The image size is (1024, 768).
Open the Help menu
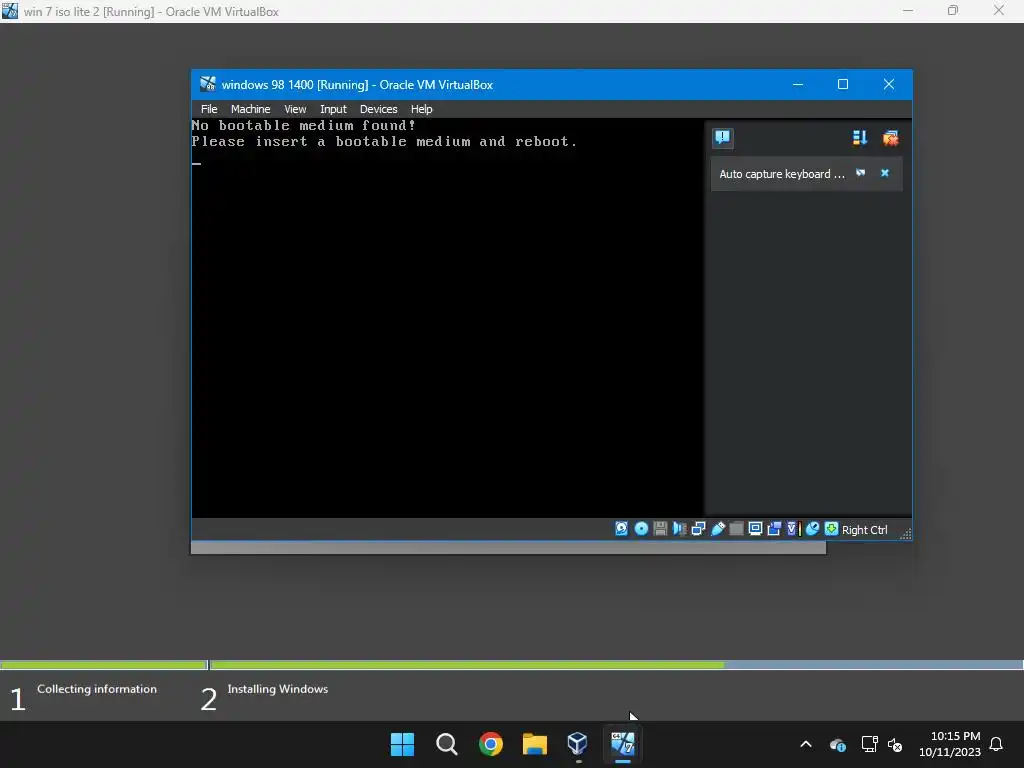(x=421, y=109)
